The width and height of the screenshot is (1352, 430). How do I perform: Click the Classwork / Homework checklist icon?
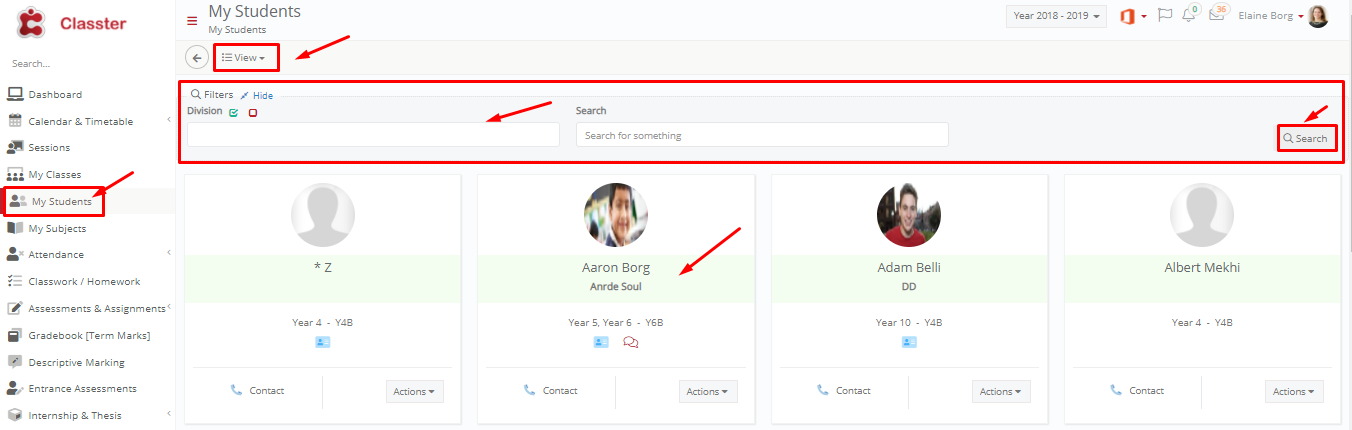15,281
